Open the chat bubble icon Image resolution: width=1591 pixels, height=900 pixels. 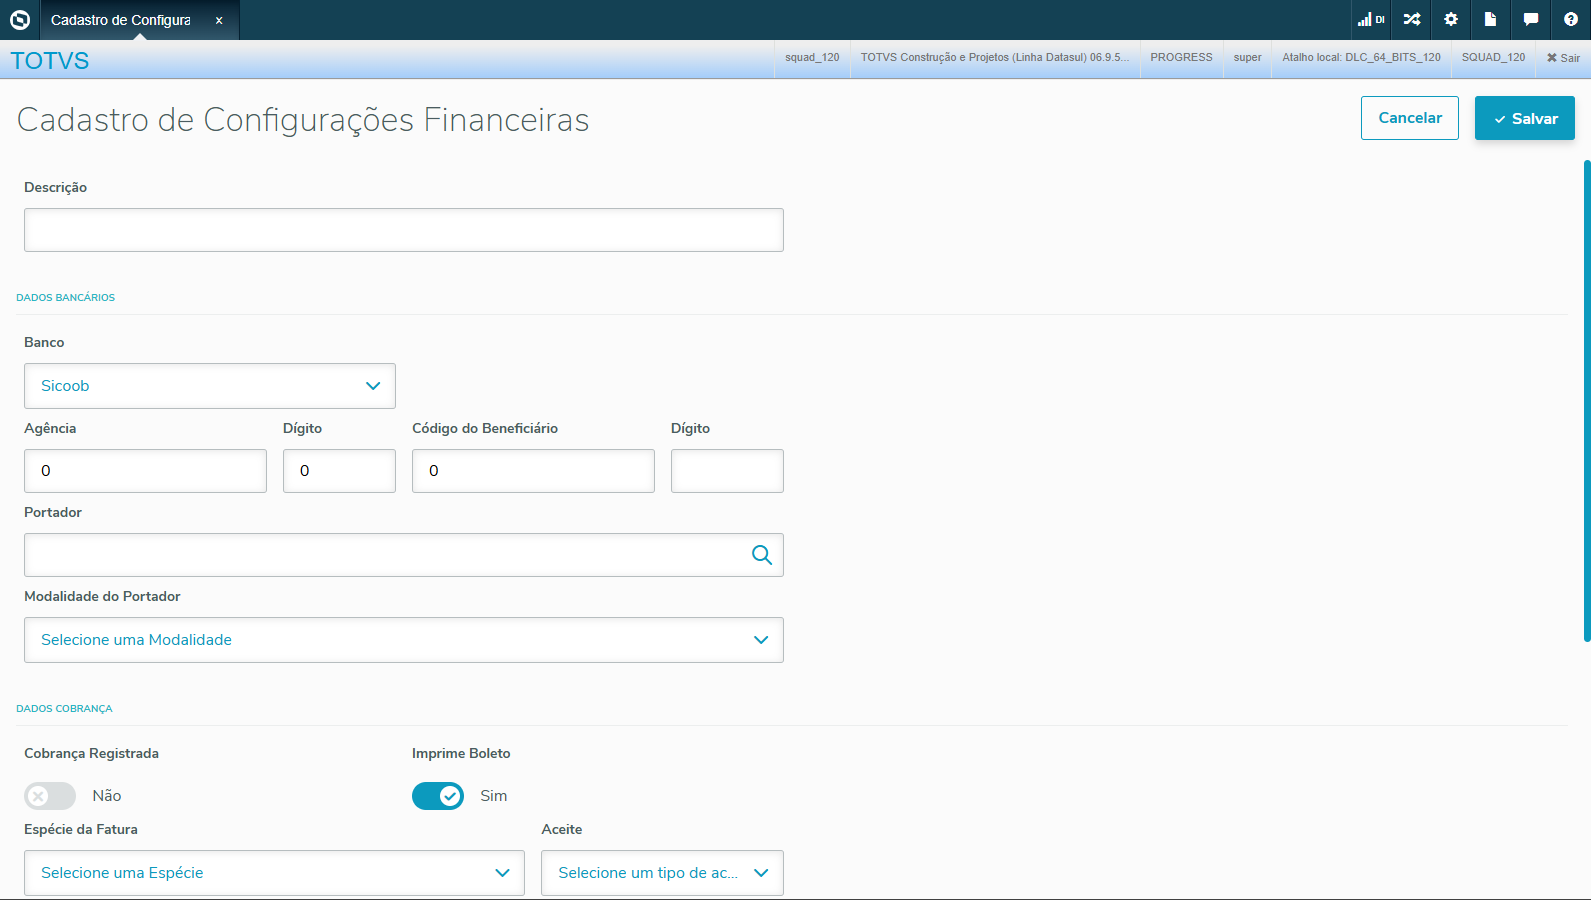pos(1530,19)
